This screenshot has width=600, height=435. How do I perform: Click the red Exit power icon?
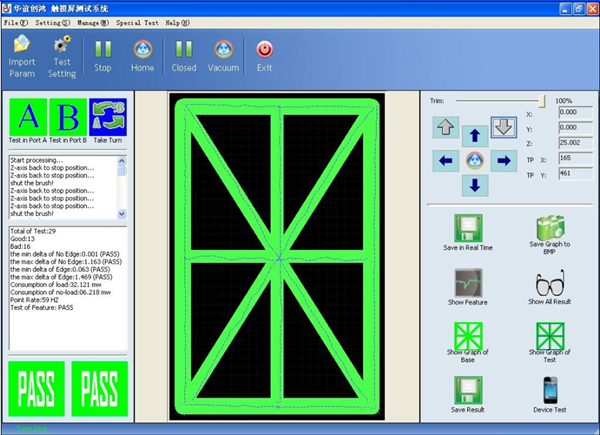coord(264,49)
